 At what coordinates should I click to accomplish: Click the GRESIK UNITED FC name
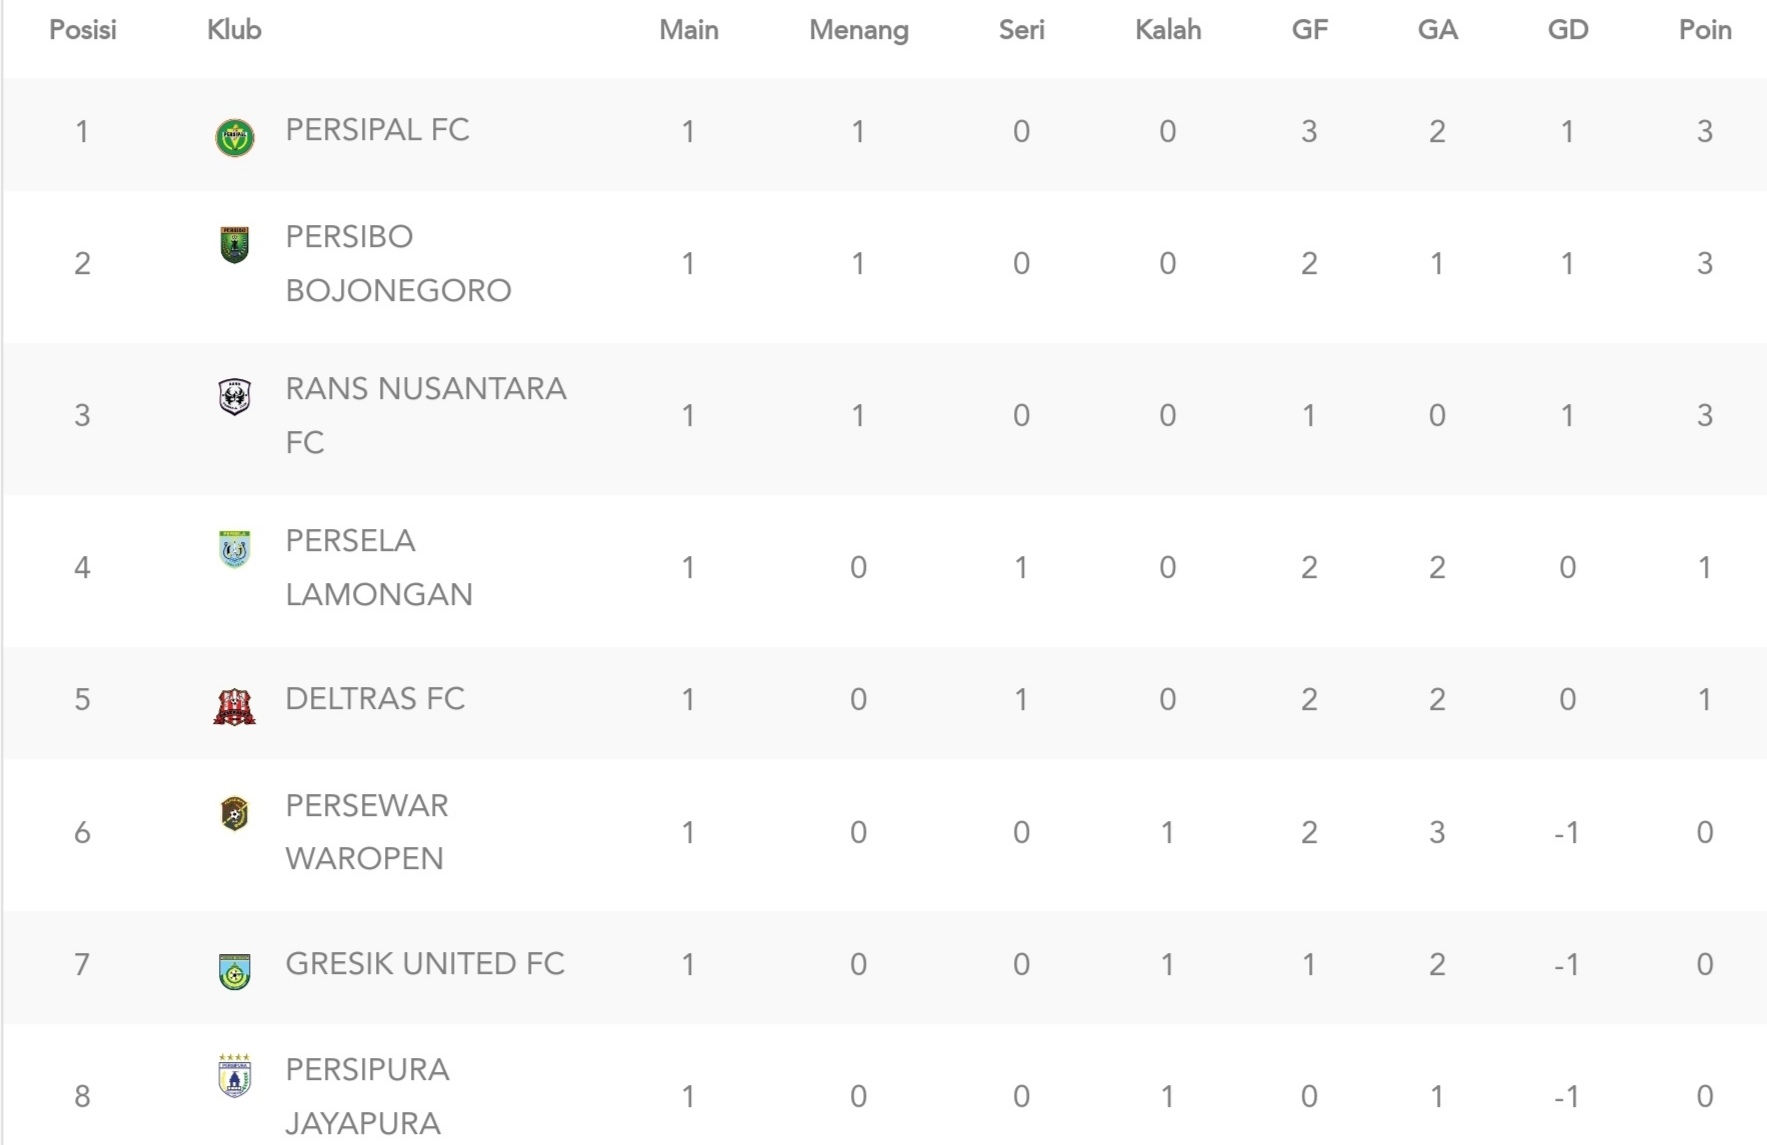click(x=425, y=963)
